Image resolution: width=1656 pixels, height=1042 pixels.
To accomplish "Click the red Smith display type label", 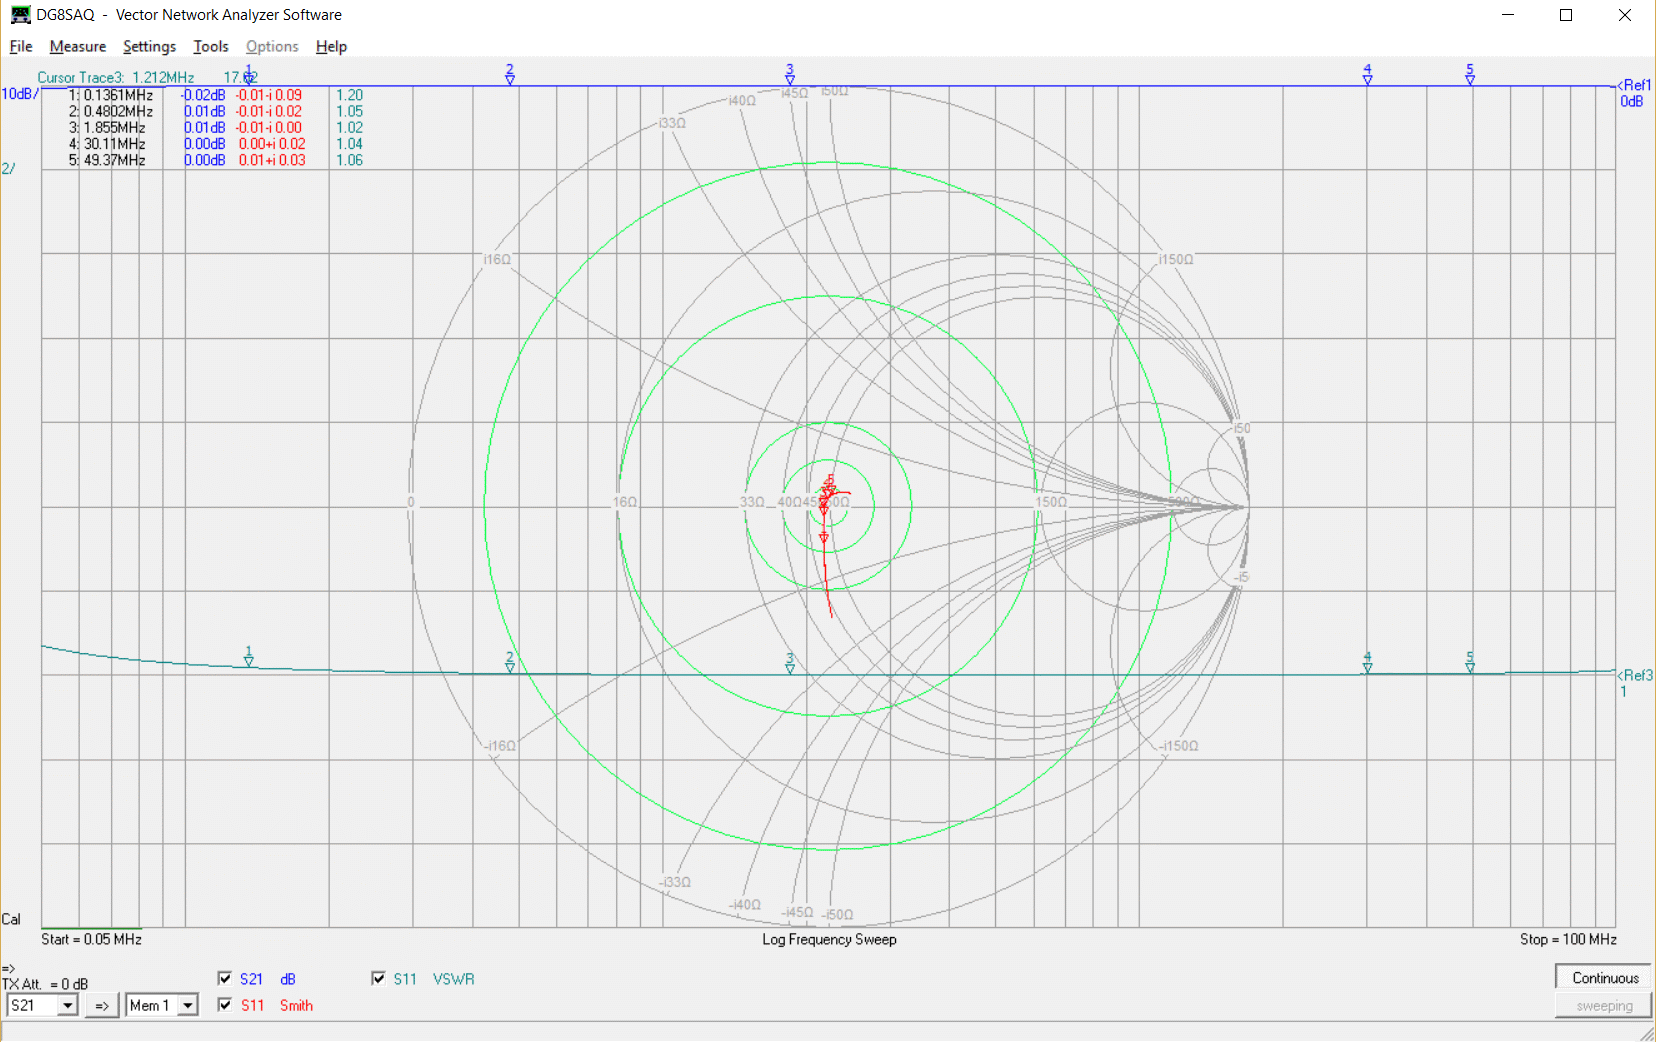I will coord(296,1005).
